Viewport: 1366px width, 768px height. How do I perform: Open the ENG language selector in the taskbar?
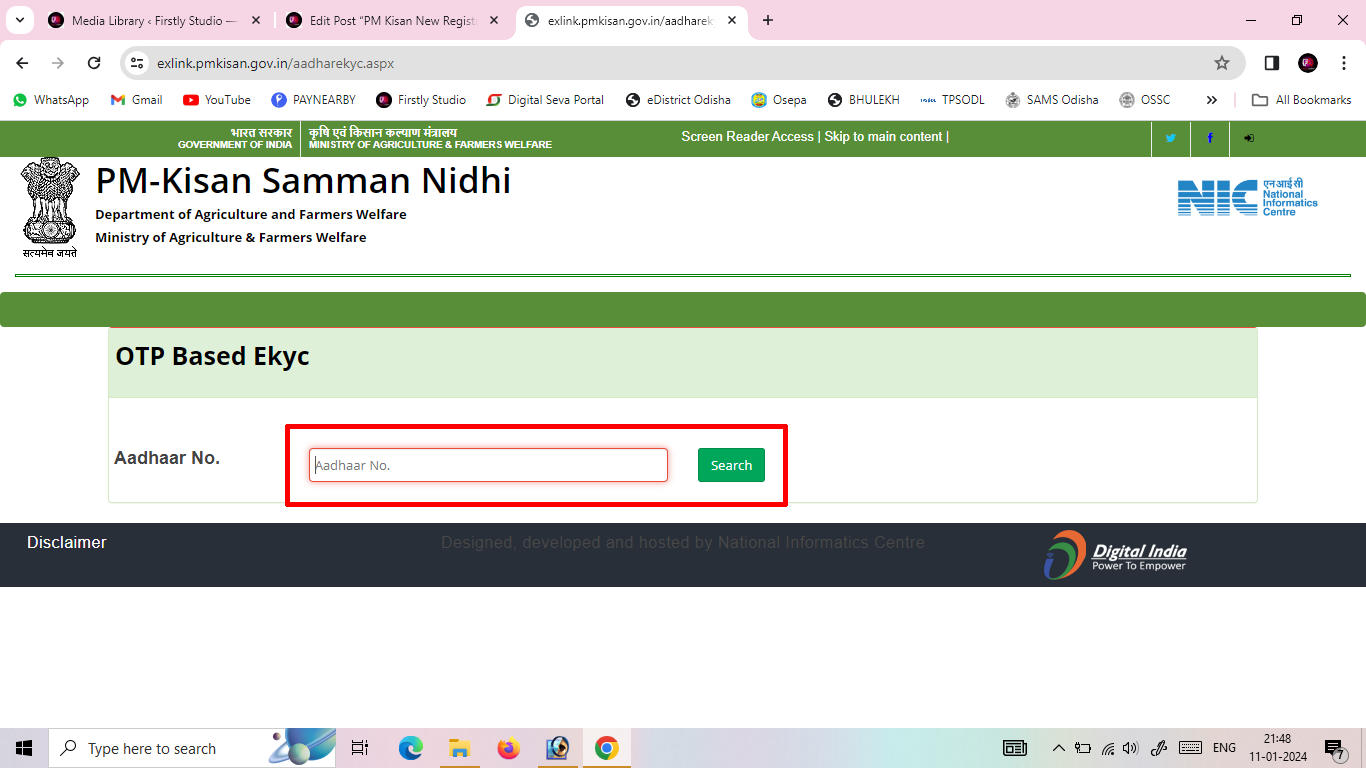pos(1224,747)
